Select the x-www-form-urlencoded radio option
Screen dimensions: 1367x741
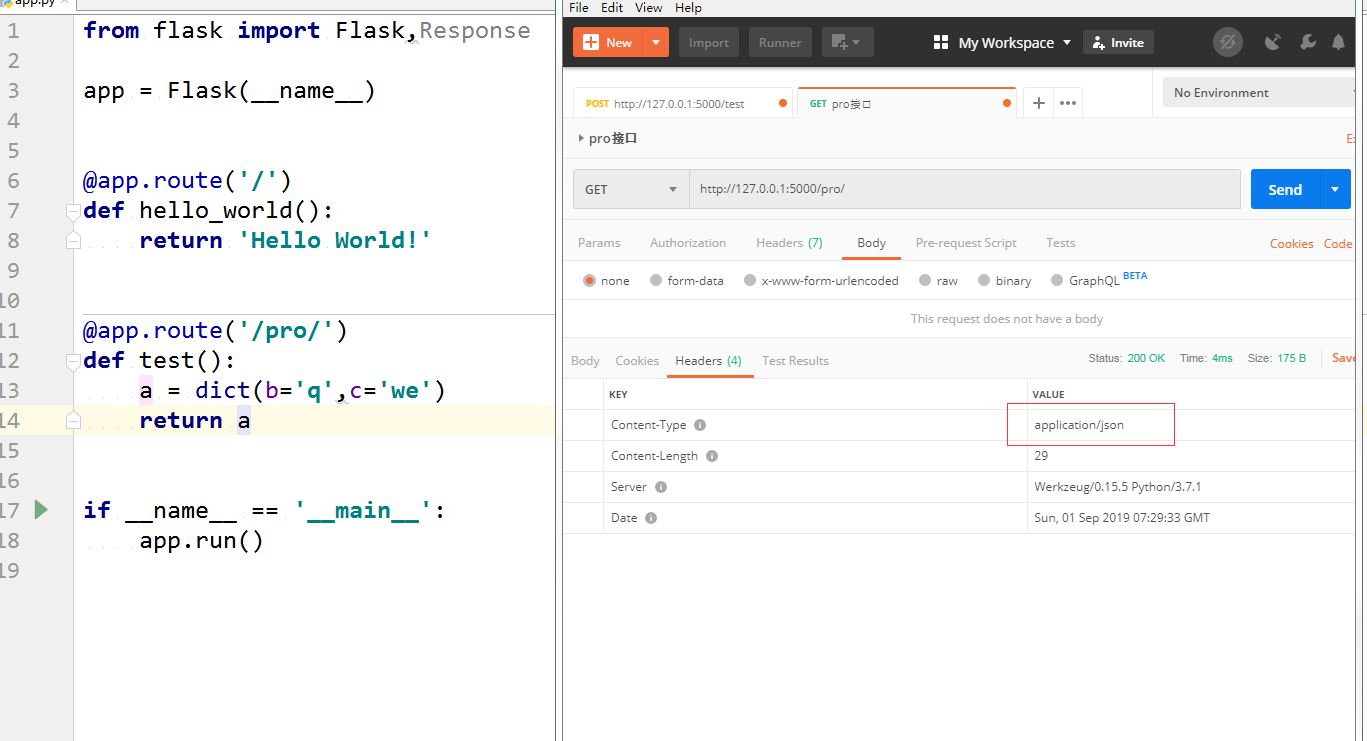coord(750,281)
